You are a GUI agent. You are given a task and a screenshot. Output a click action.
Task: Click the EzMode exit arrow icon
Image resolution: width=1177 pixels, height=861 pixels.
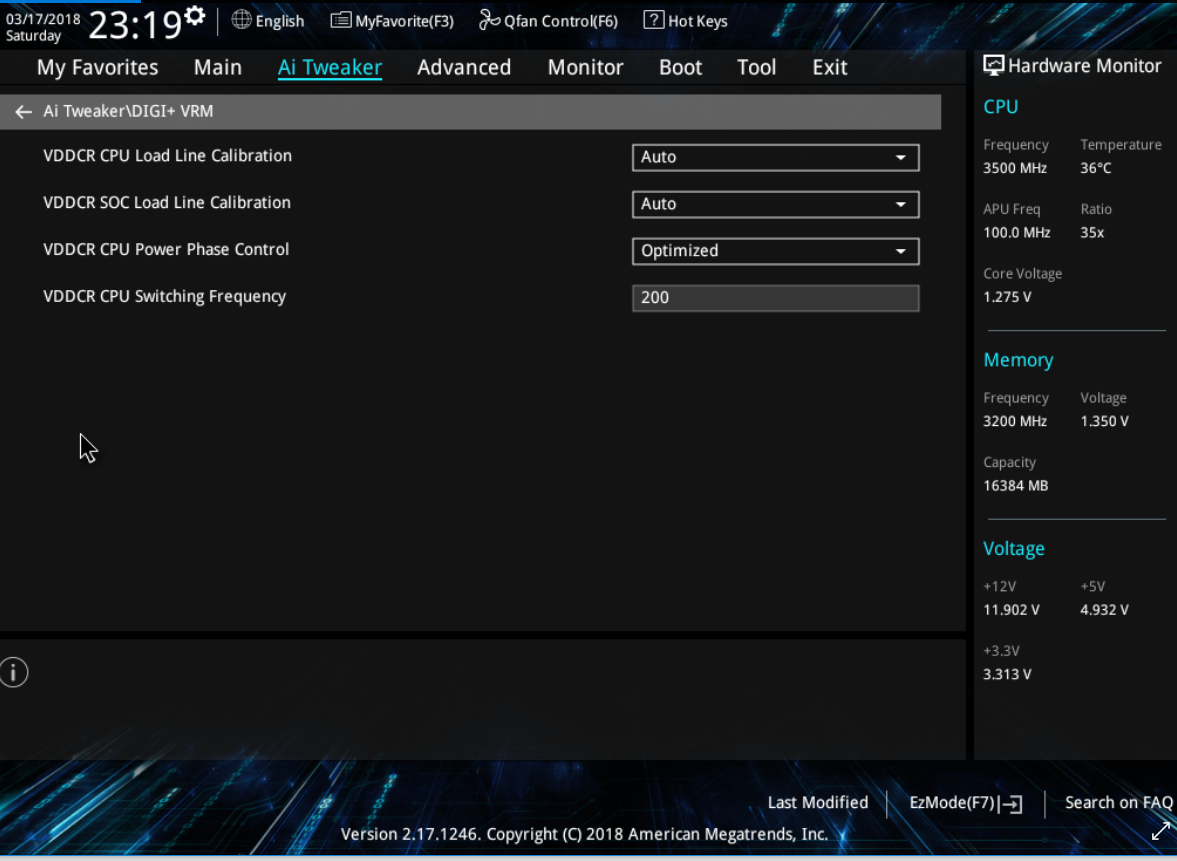pos(1012,804)
